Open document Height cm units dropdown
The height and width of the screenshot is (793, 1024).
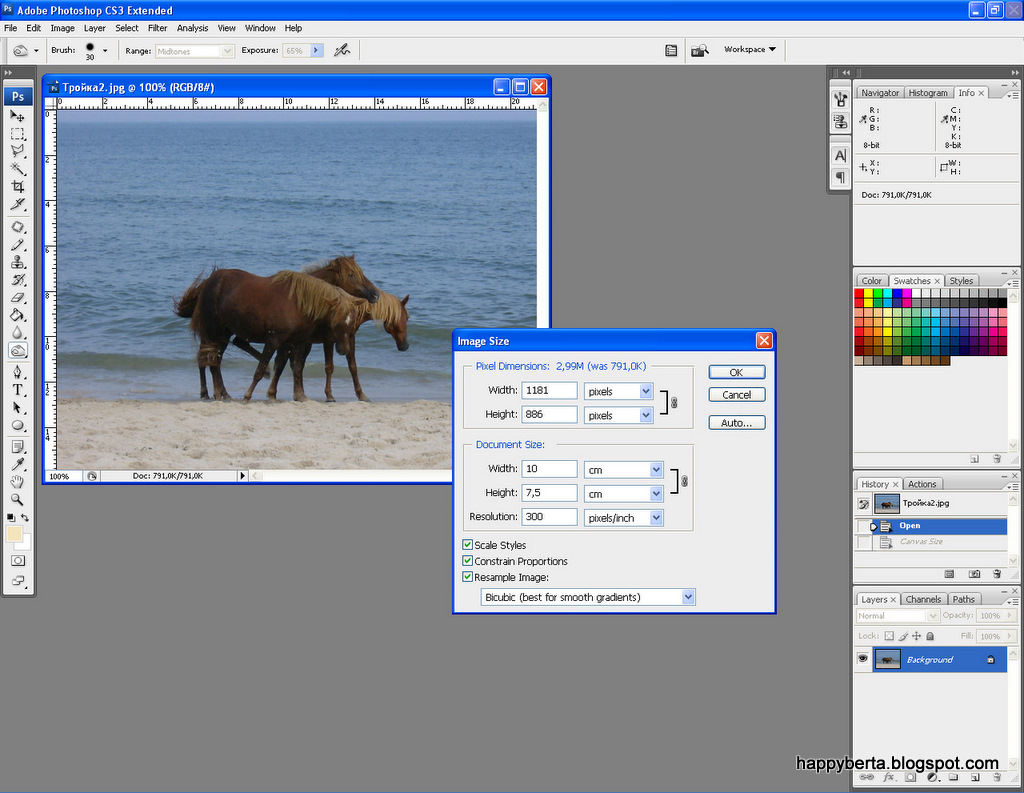(656, 493)
